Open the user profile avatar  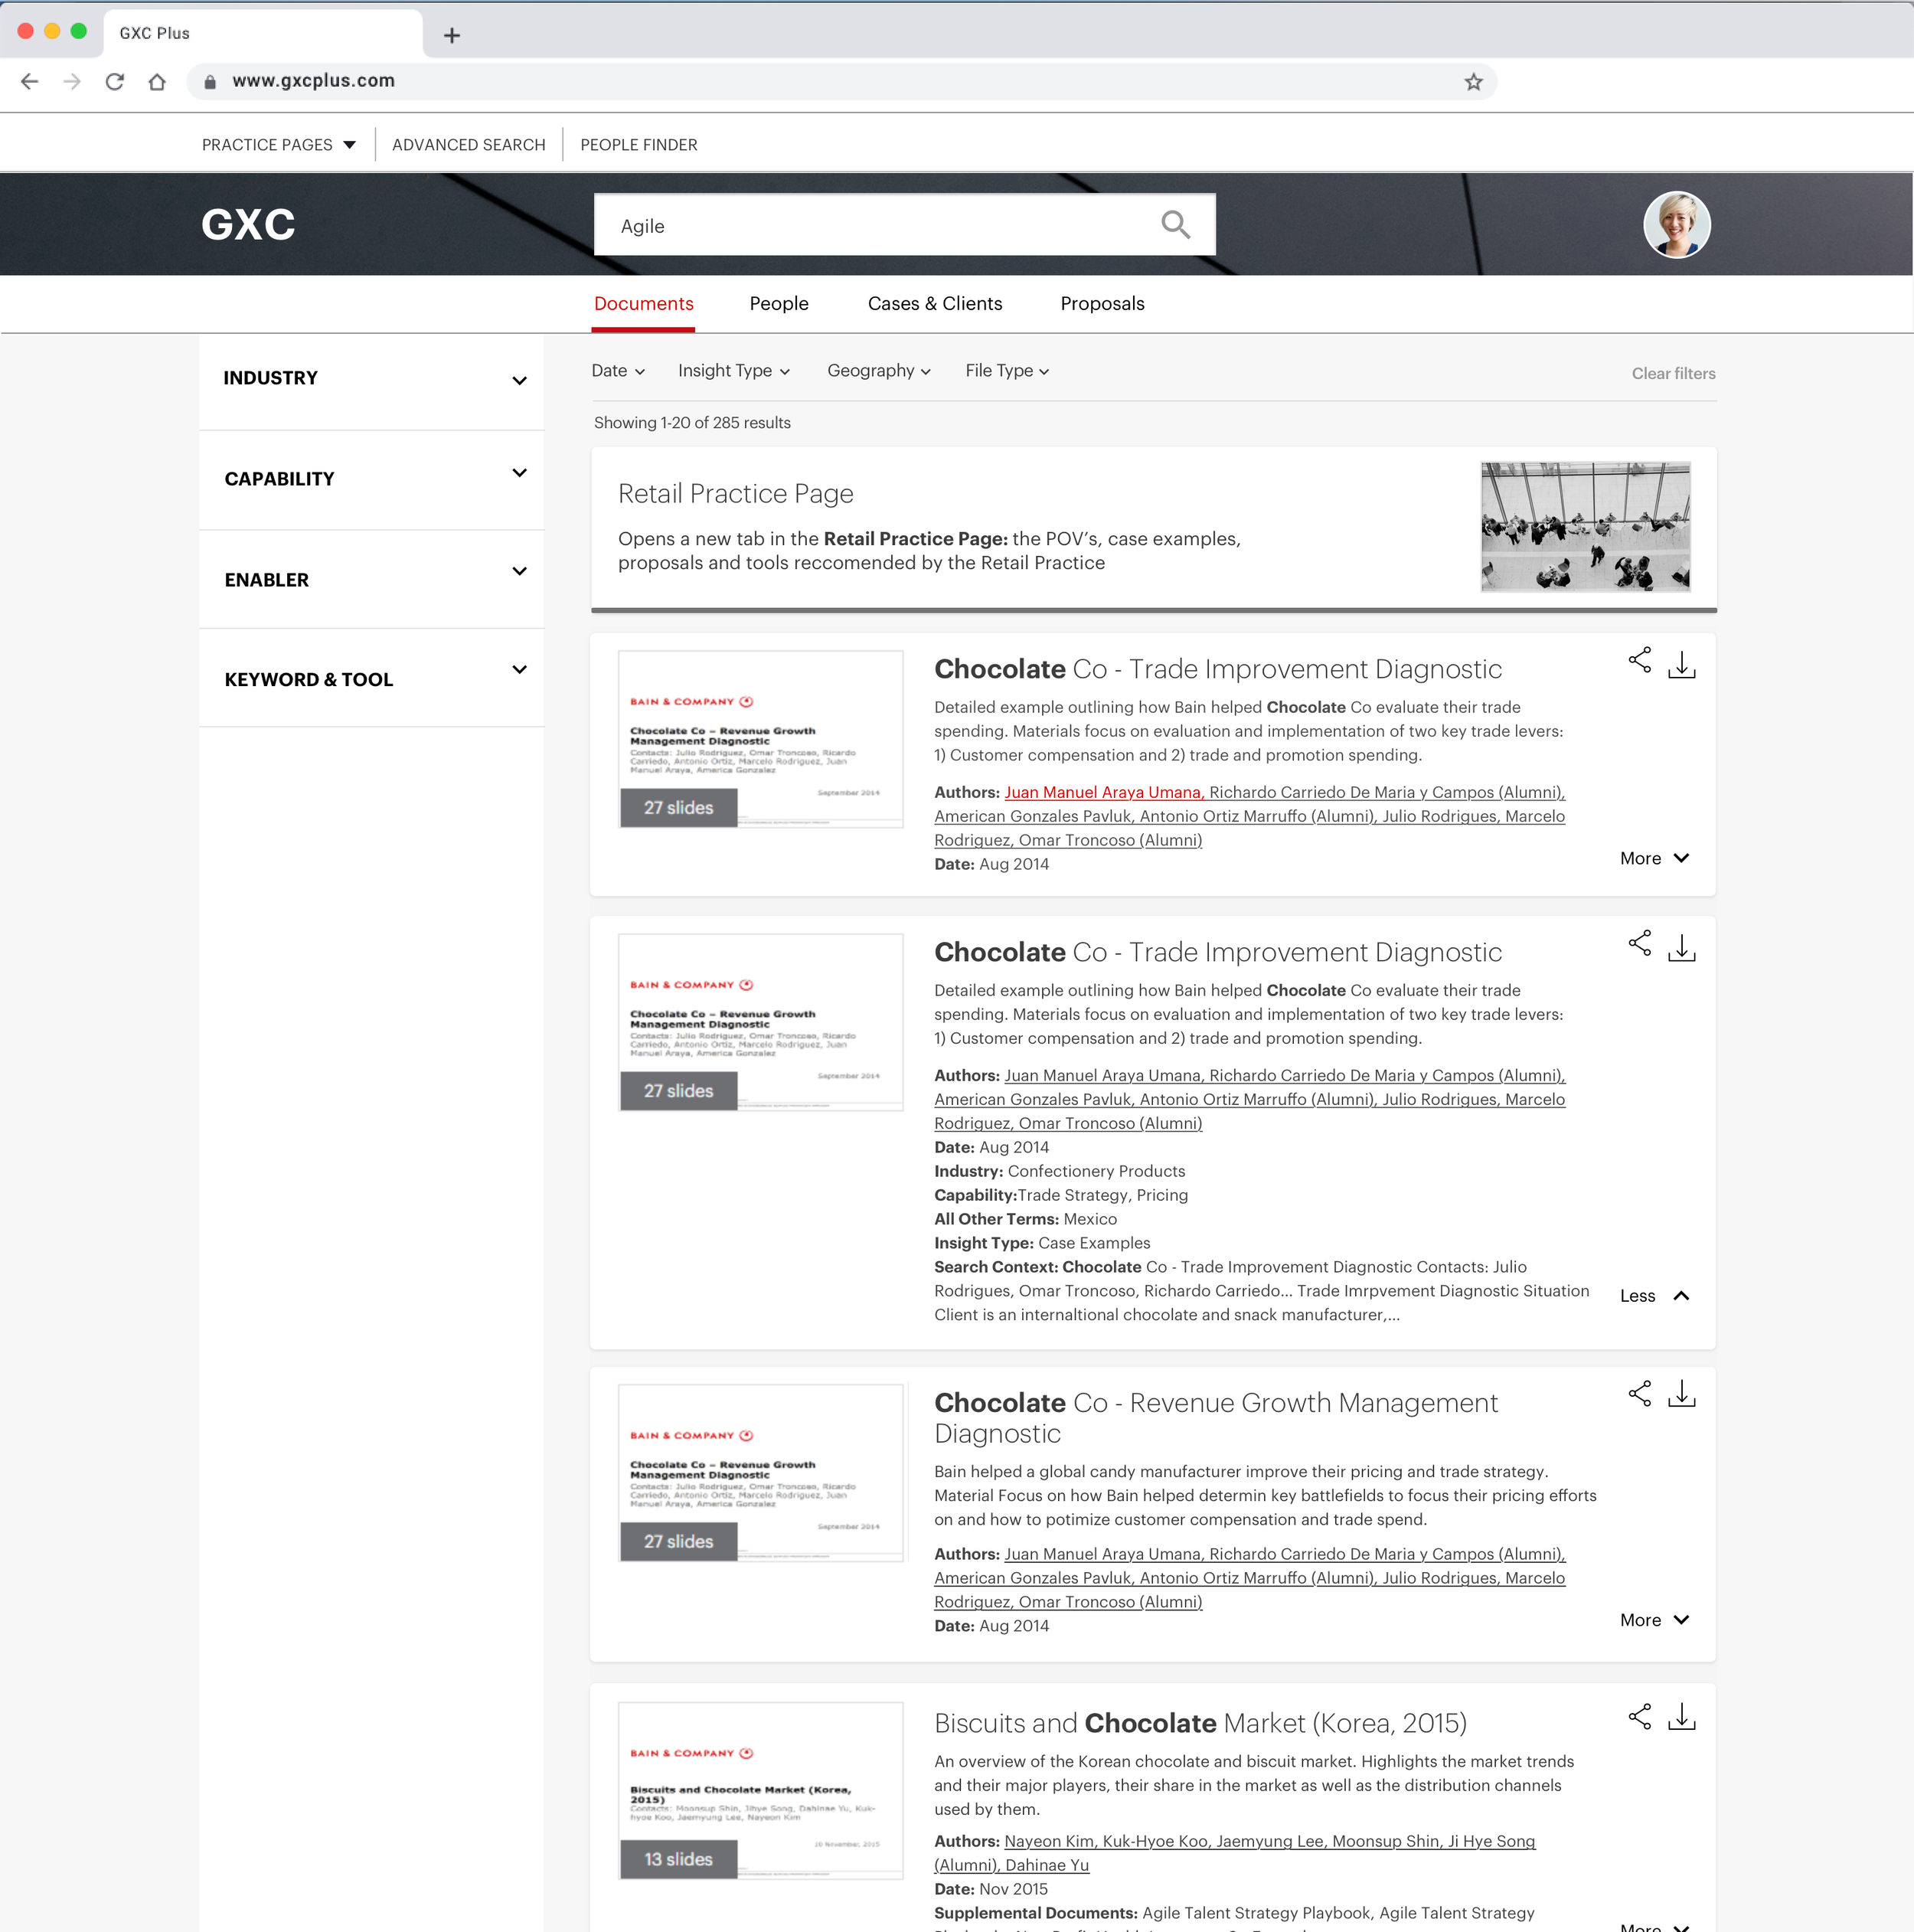click(x=1676, y=225)
